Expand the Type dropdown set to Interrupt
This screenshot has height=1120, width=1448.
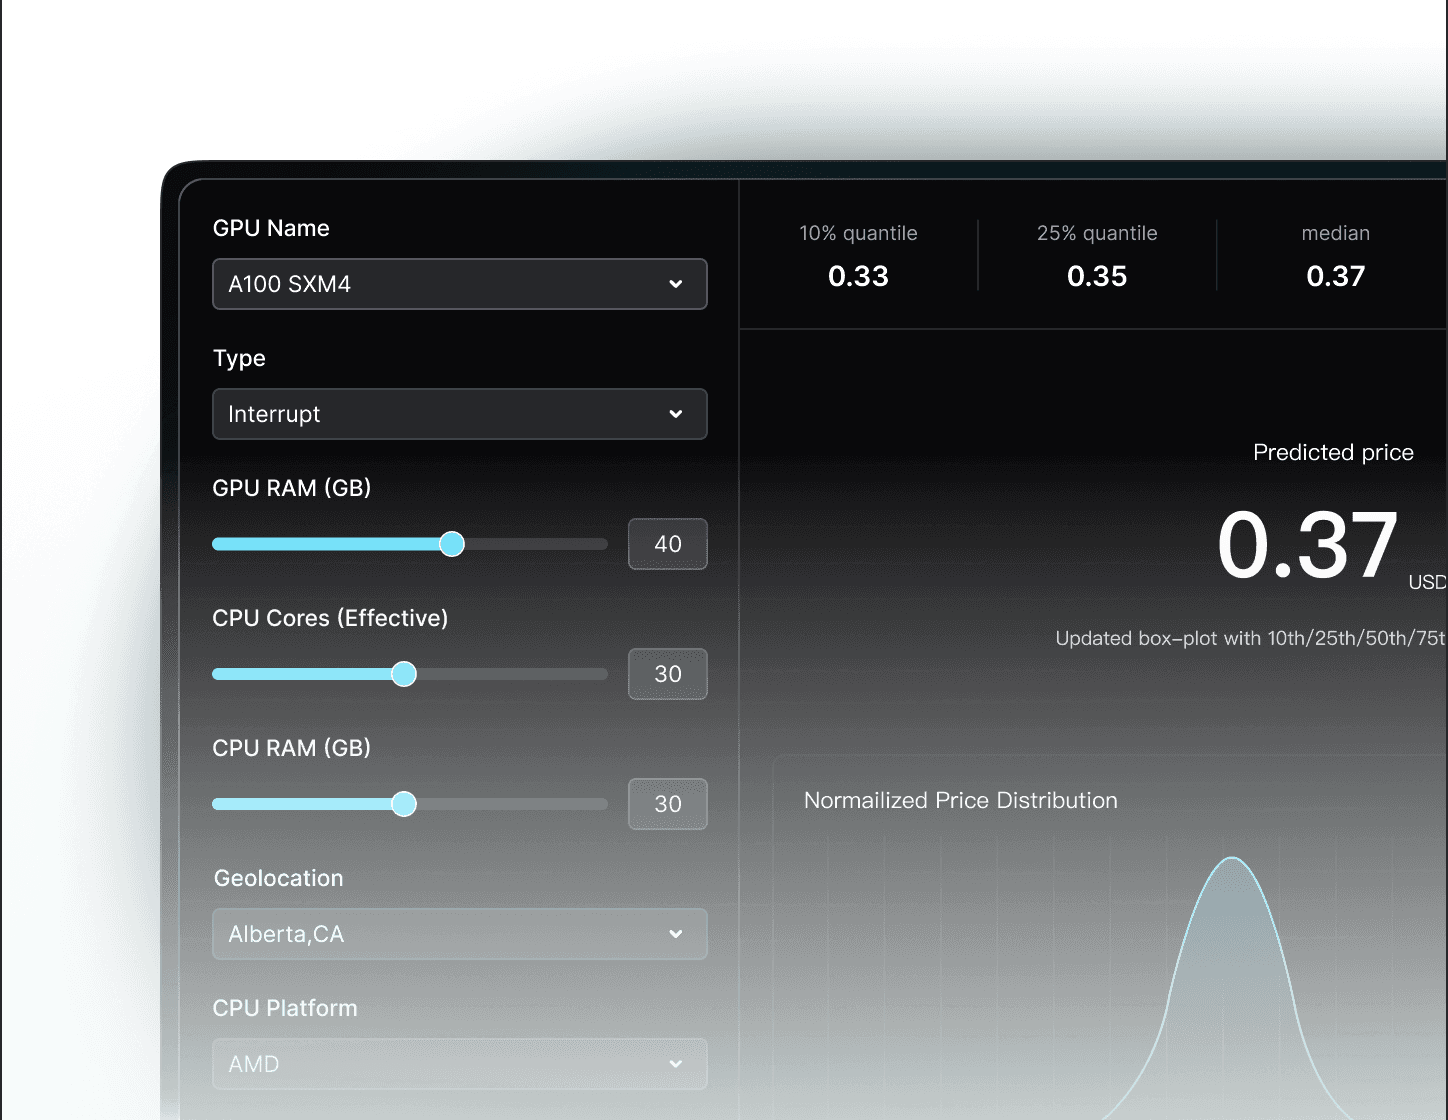tap(460, 414)
